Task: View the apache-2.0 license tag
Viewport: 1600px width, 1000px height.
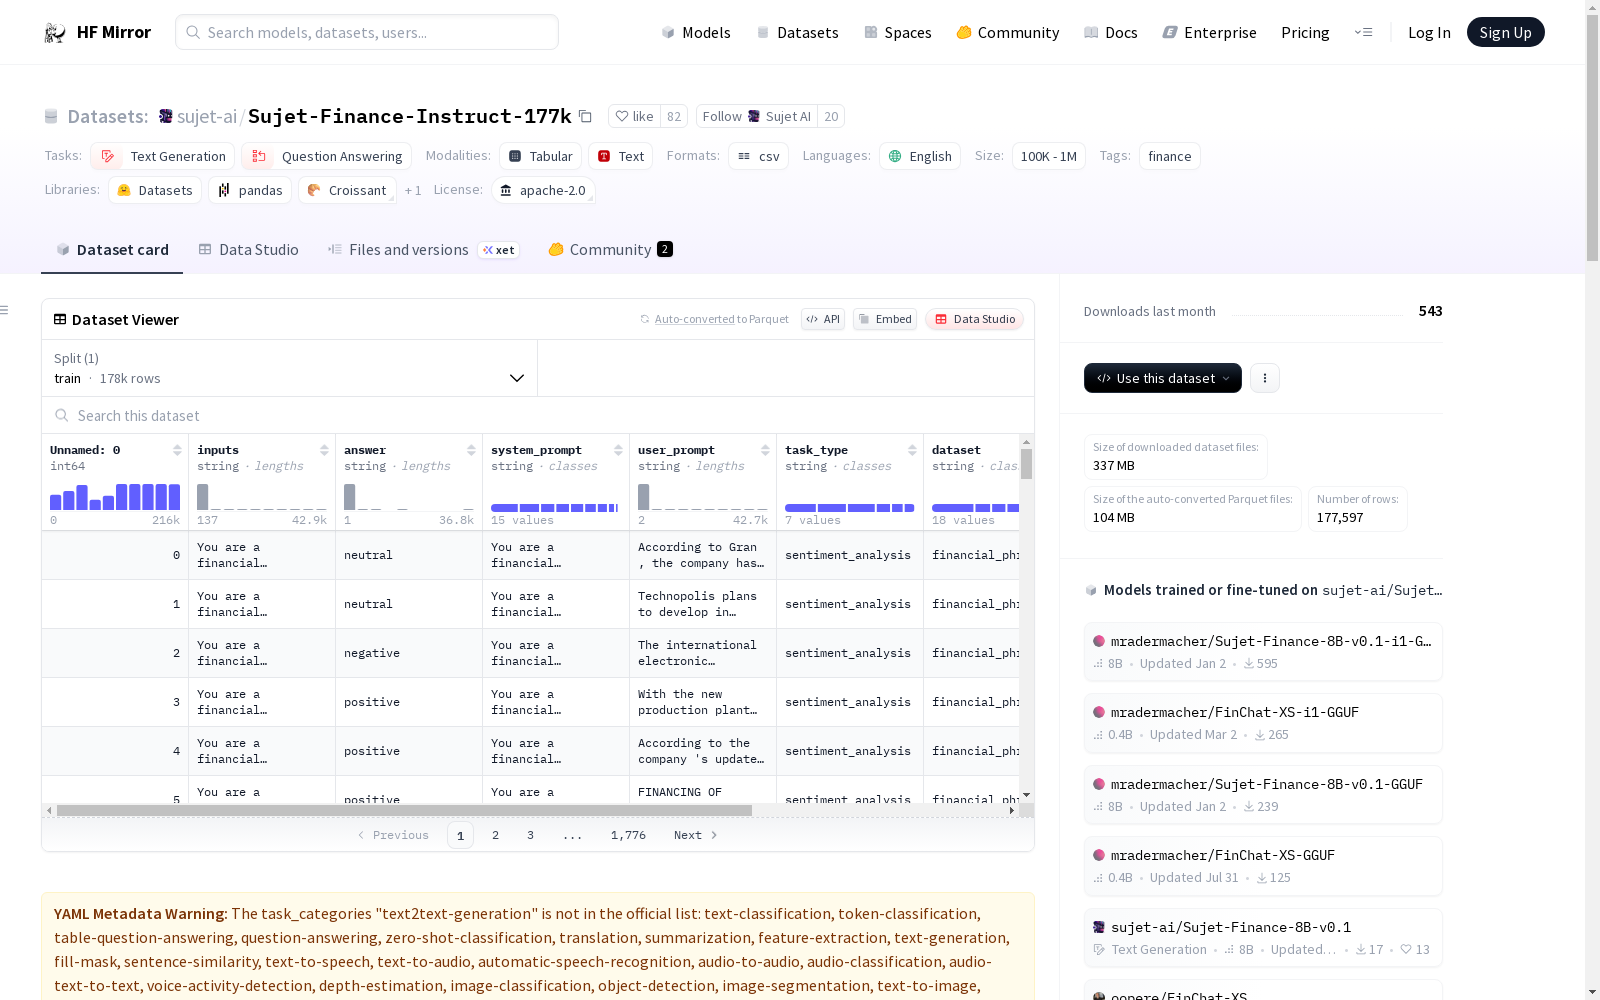Action: click(543, 190)
